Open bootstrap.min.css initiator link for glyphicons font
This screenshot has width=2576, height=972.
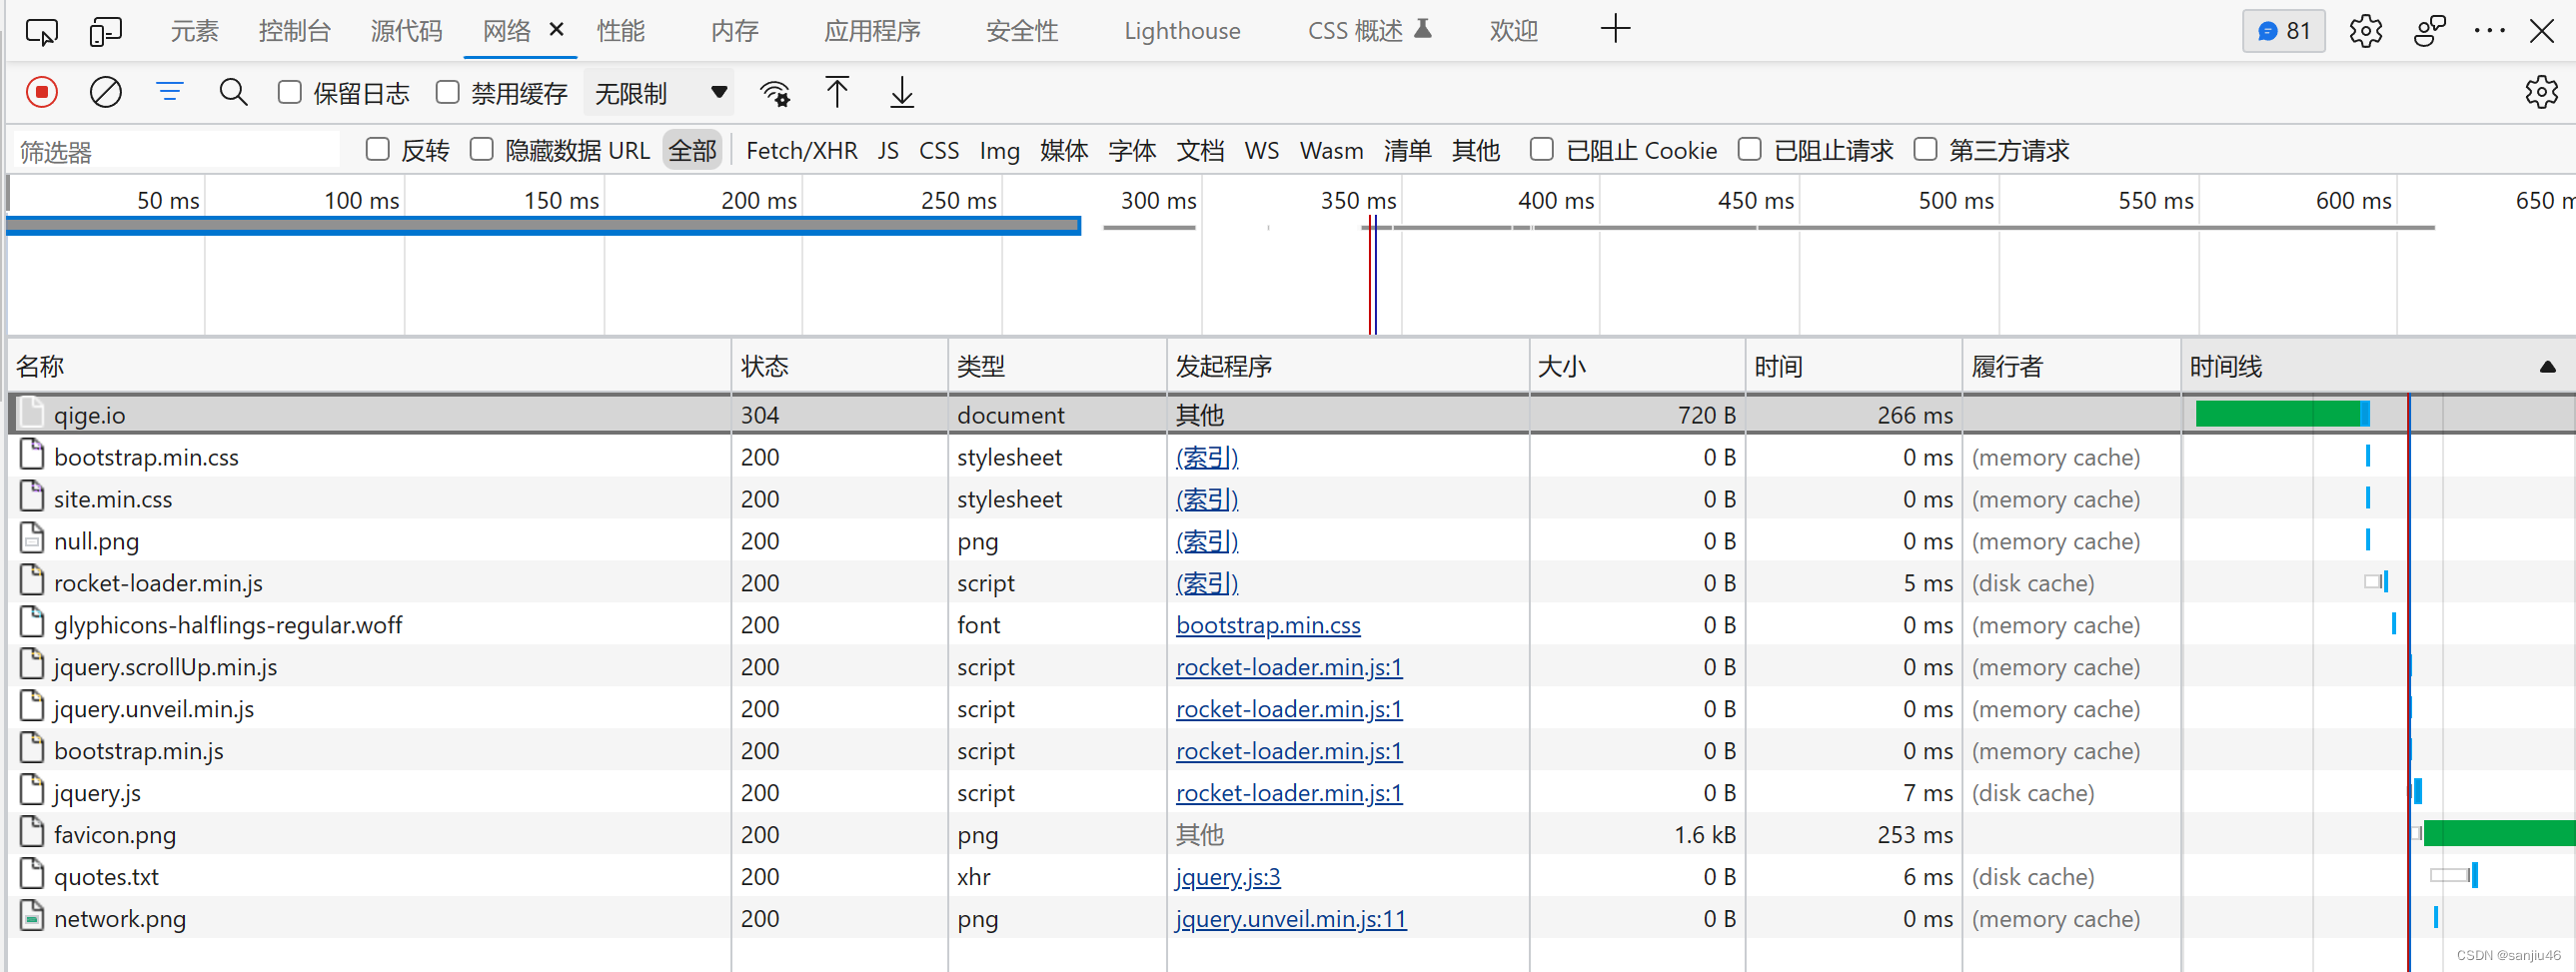click(x=1268, y=625)
